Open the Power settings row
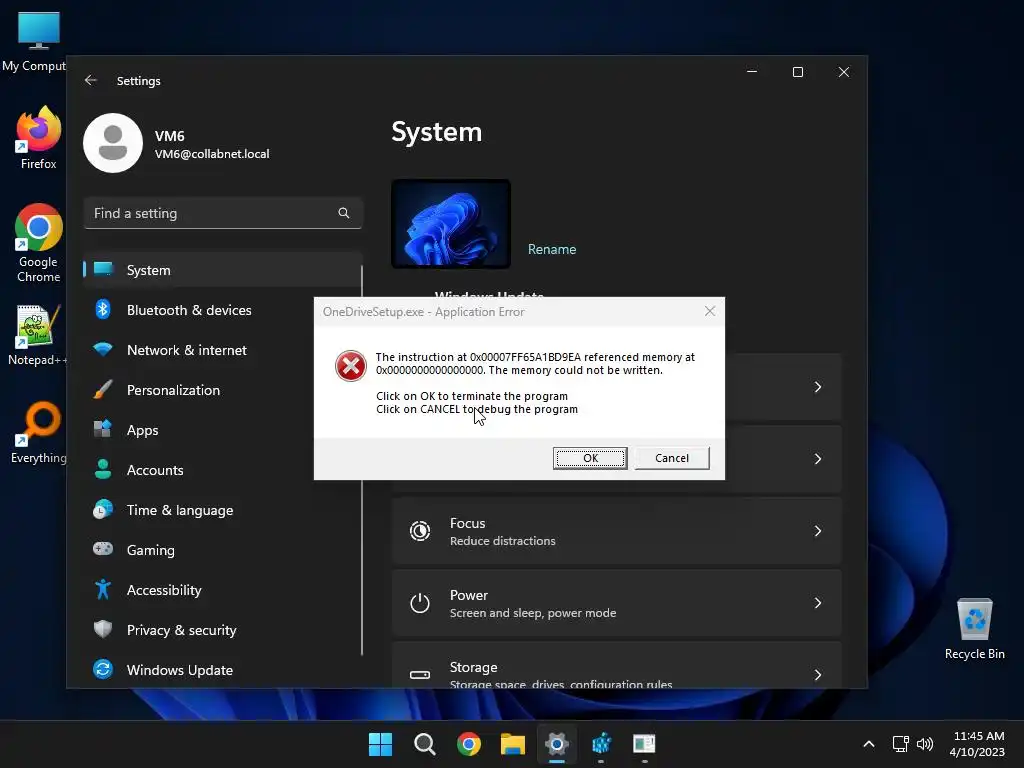Image resolution: width=1024 pixels, height=768 pixels. pyautogui.click(x=616, y=603)
